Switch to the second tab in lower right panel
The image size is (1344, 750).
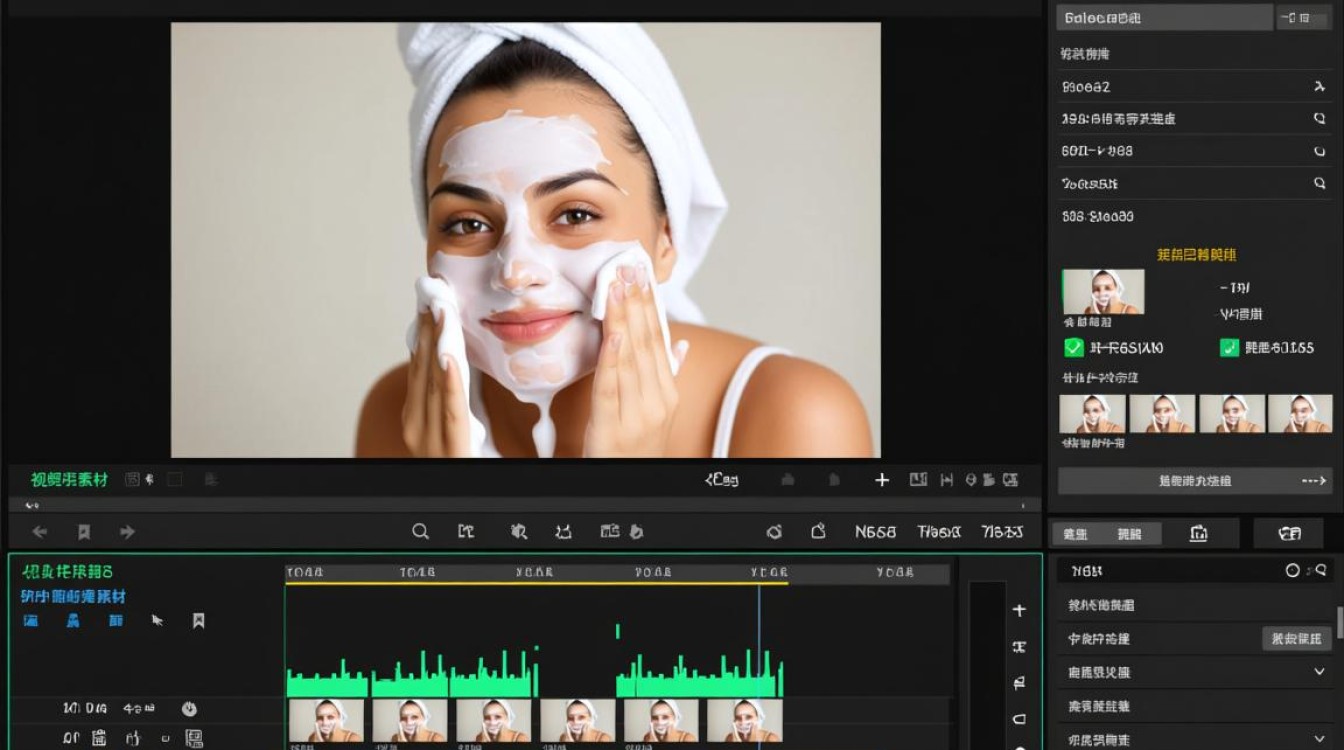pos(1130,534)
